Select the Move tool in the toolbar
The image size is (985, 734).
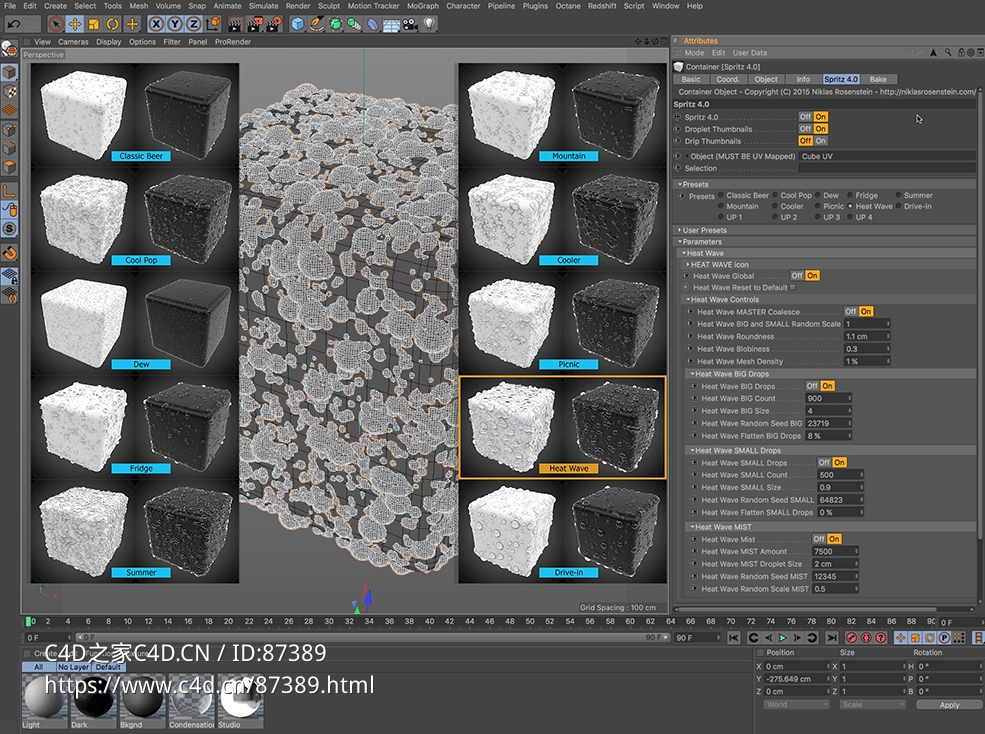(75, 23)
